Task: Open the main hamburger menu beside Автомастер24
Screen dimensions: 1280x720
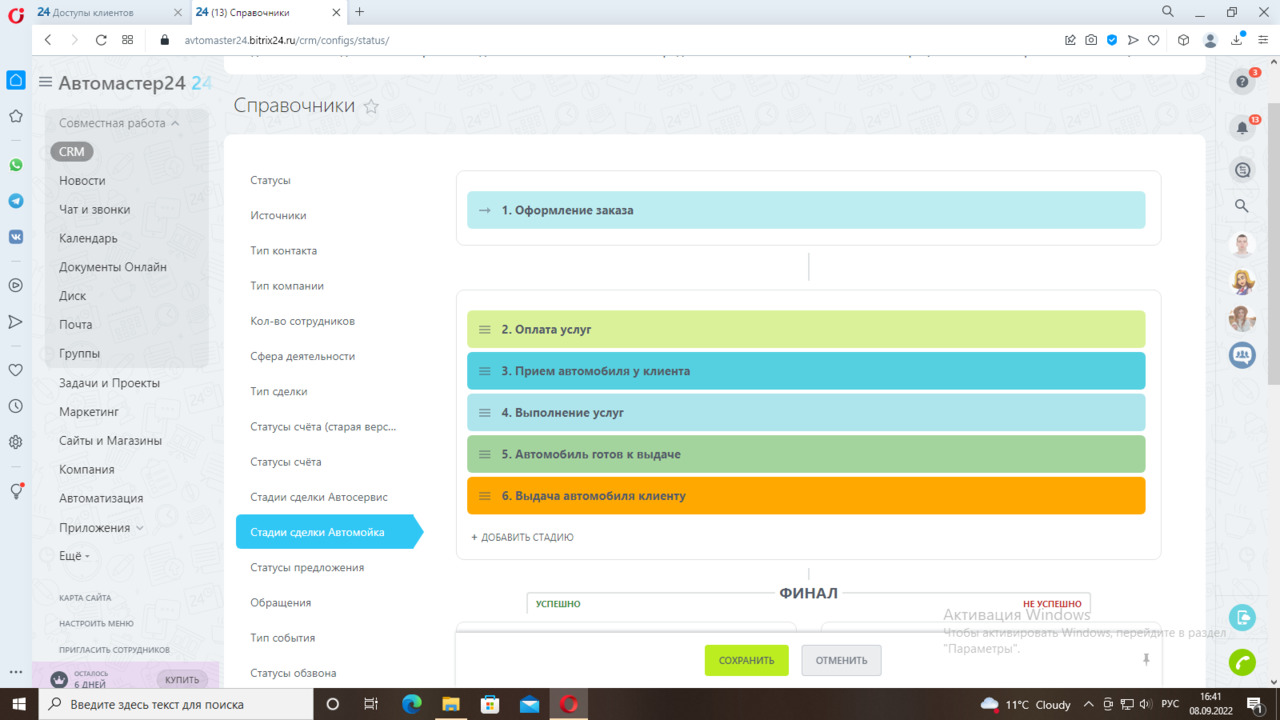Action: tap(45, 82)
